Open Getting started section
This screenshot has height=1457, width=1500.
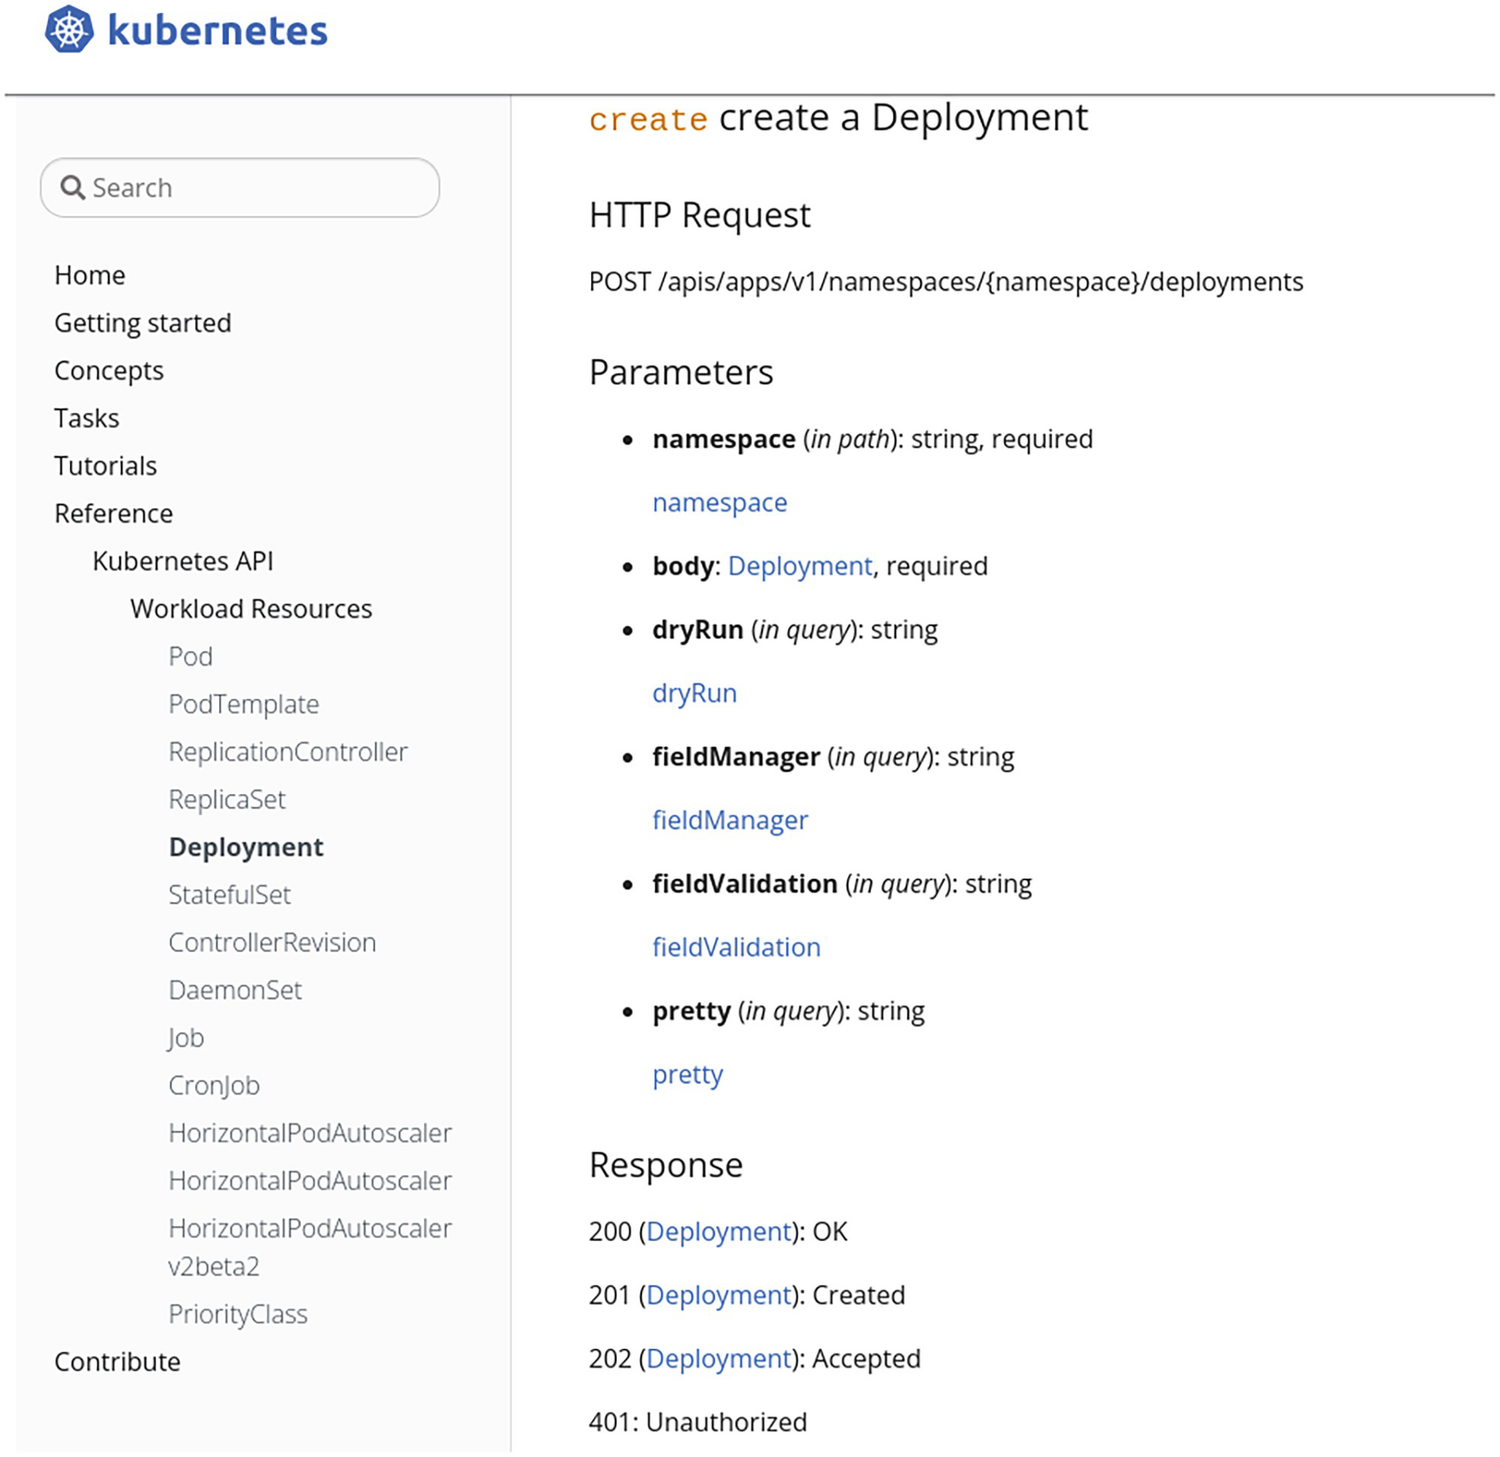[x=143, y=323]
